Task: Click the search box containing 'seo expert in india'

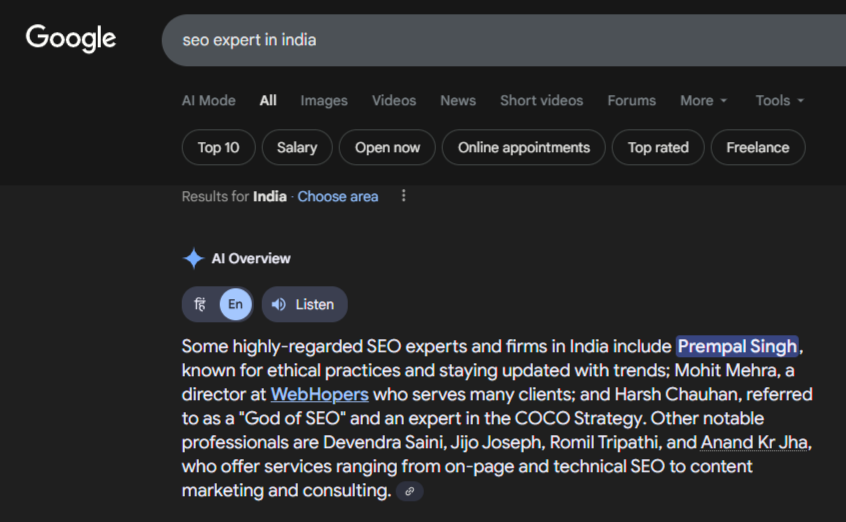Action: click(x=504, y=40)
